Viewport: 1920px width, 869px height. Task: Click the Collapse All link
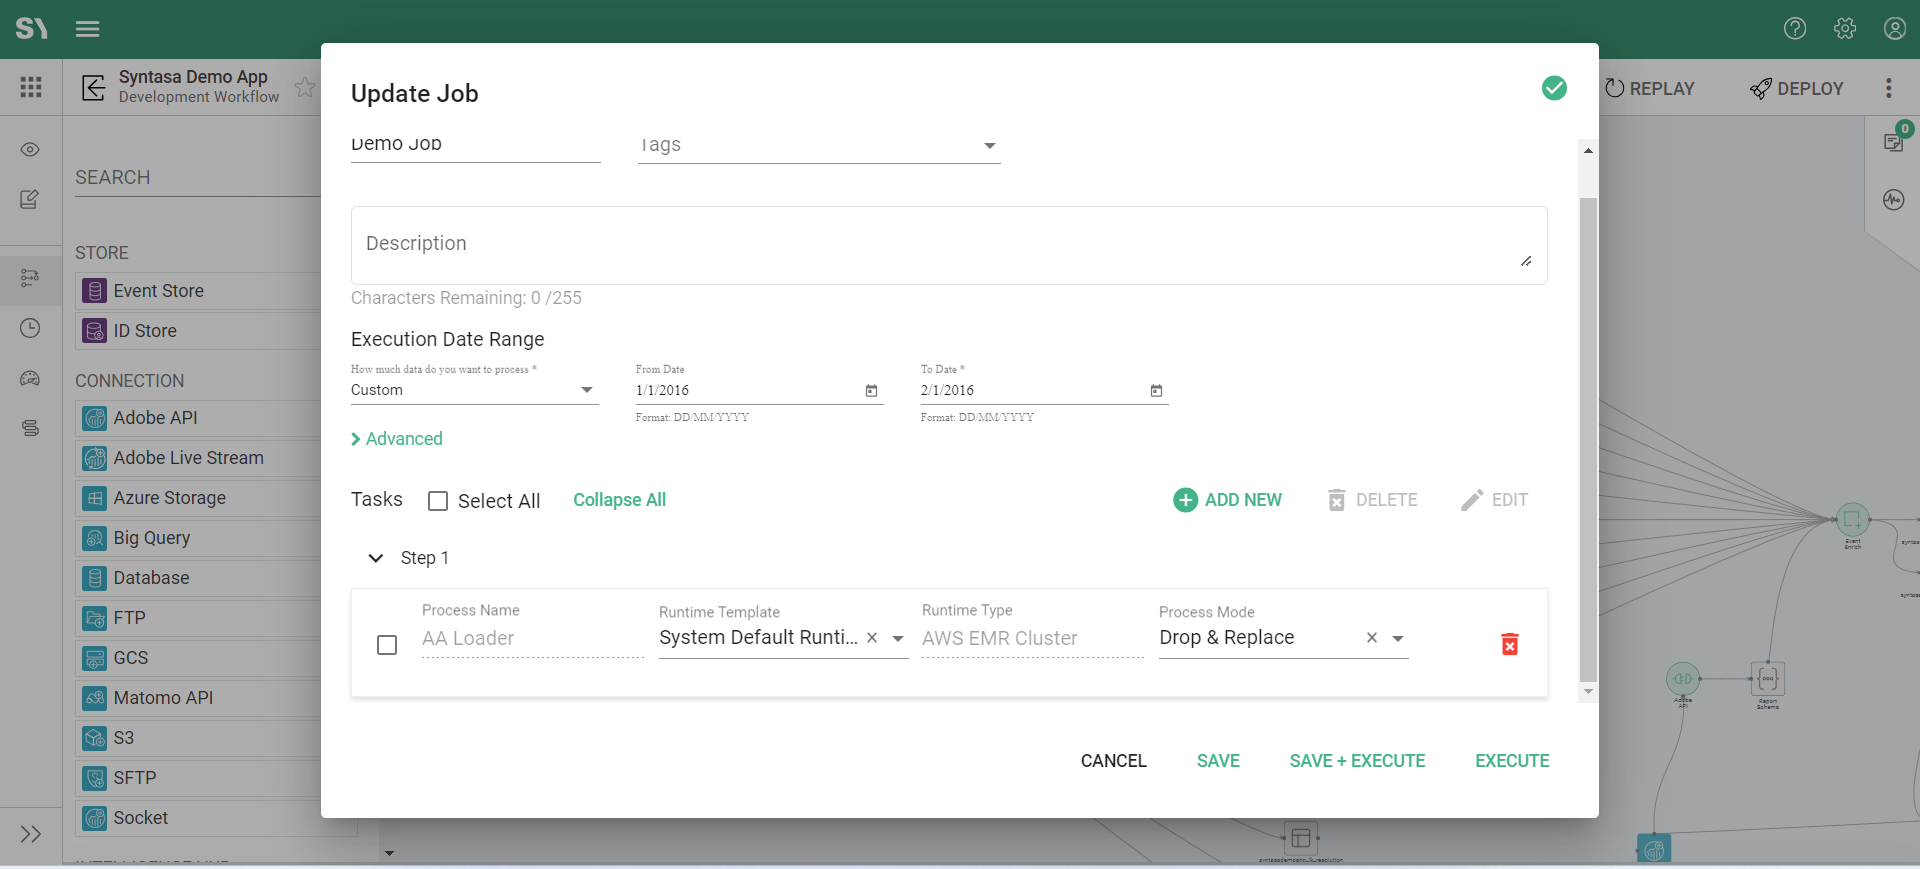(619, 500)
